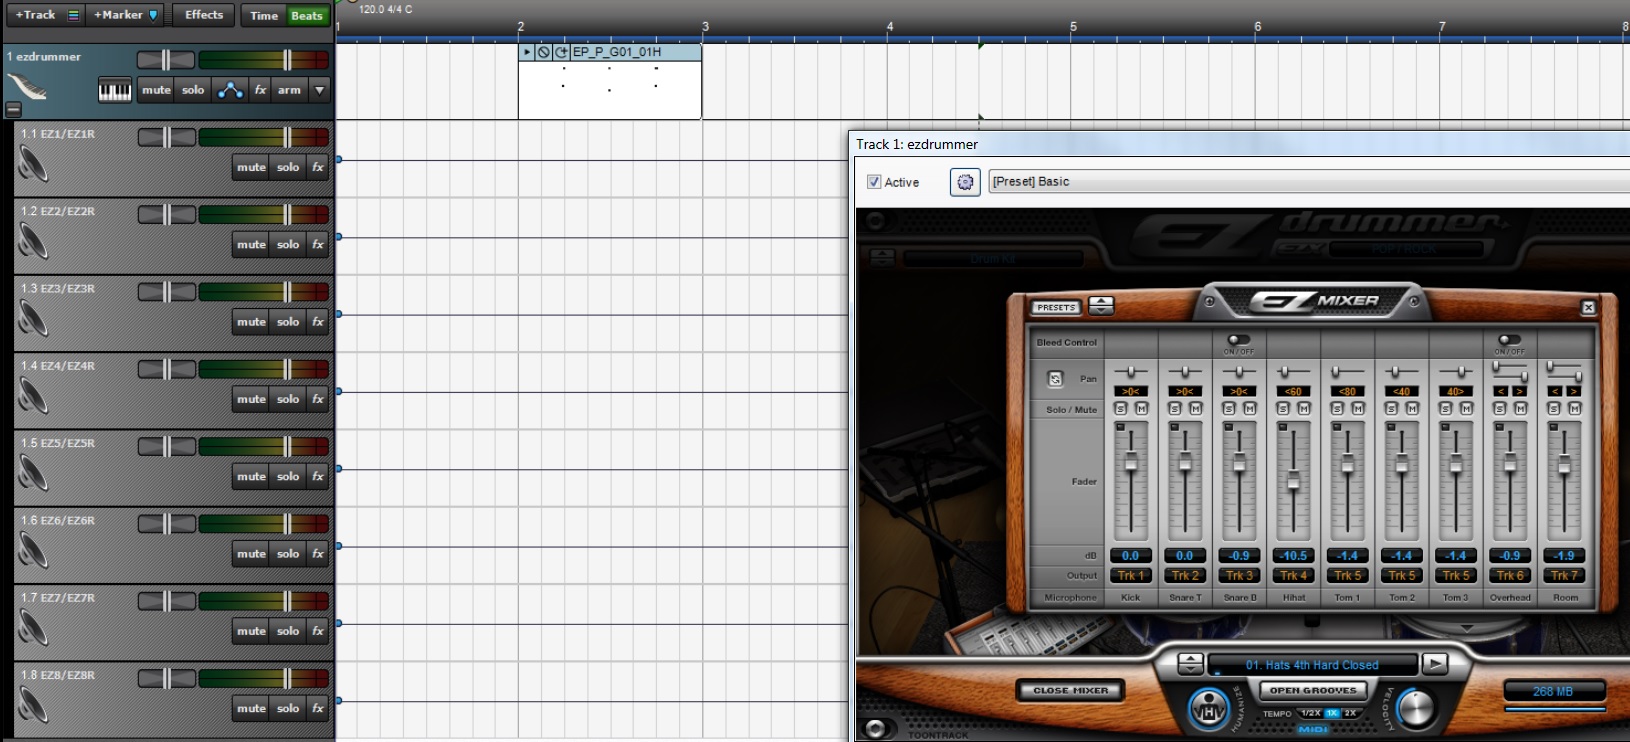The image size is (1630, 742).
Task: Solo the Overhead channel in EZ Mixer
Action: pos(1499,409)
